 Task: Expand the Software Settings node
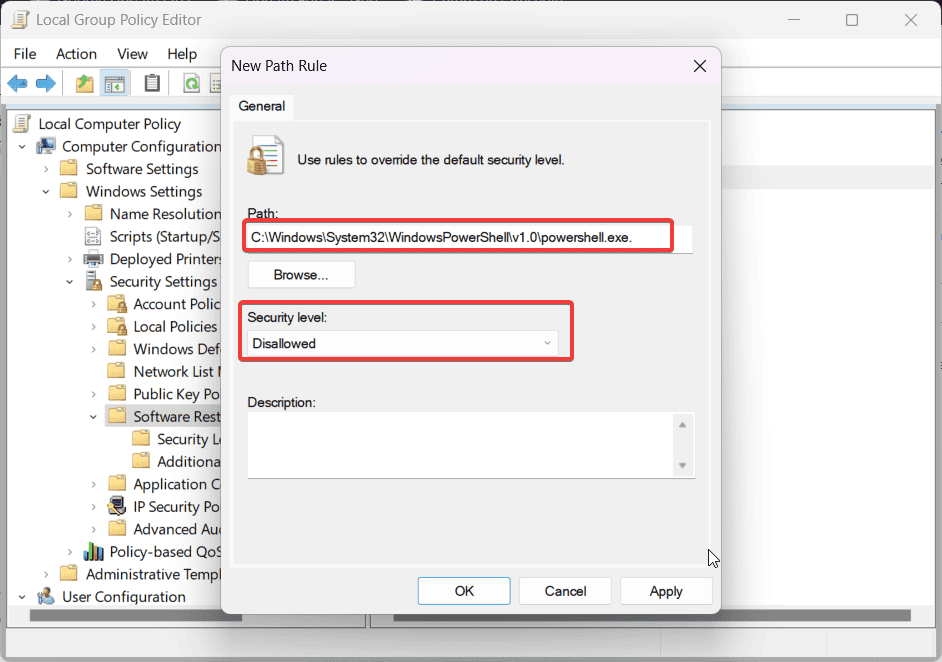46,169
